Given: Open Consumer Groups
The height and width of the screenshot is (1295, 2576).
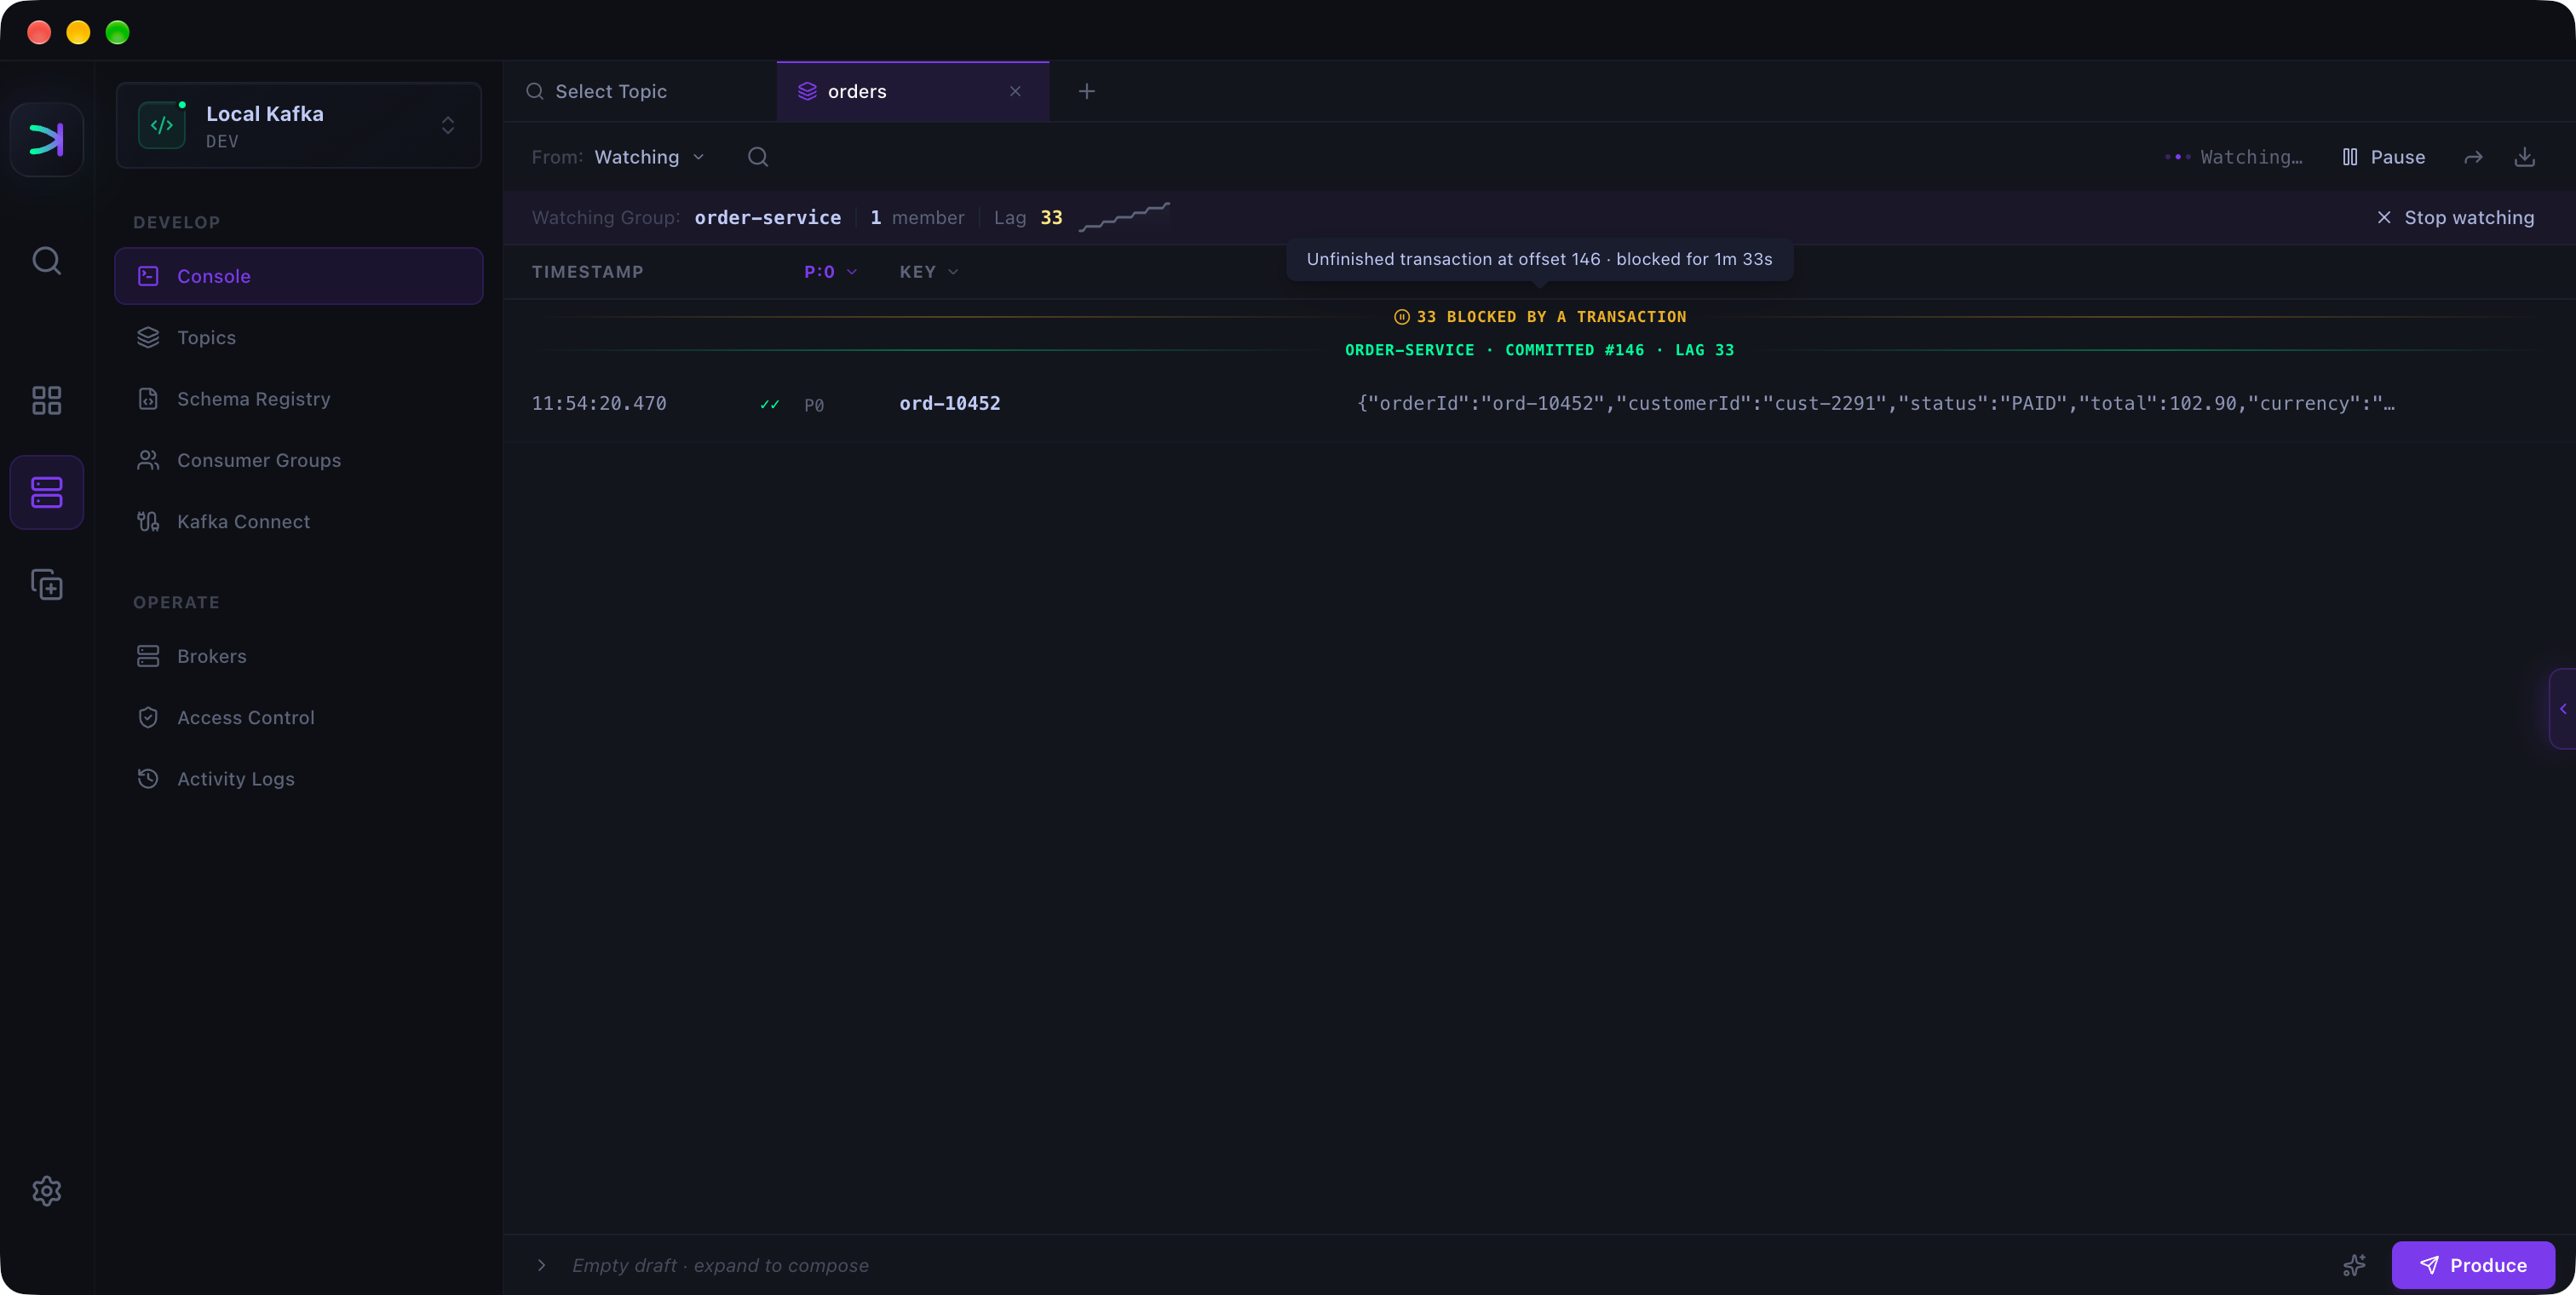Looking at the screenshot, I should pyautogui.click(x=298, y=460).
